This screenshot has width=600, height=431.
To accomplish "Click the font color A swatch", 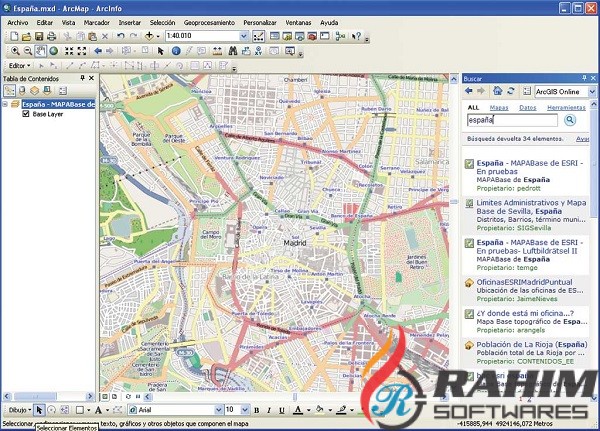I will (x=298, y=410).
